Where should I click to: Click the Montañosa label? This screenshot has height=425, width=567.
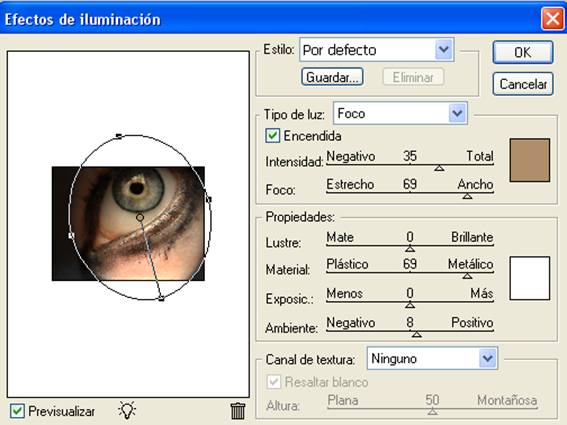[507, 400]
